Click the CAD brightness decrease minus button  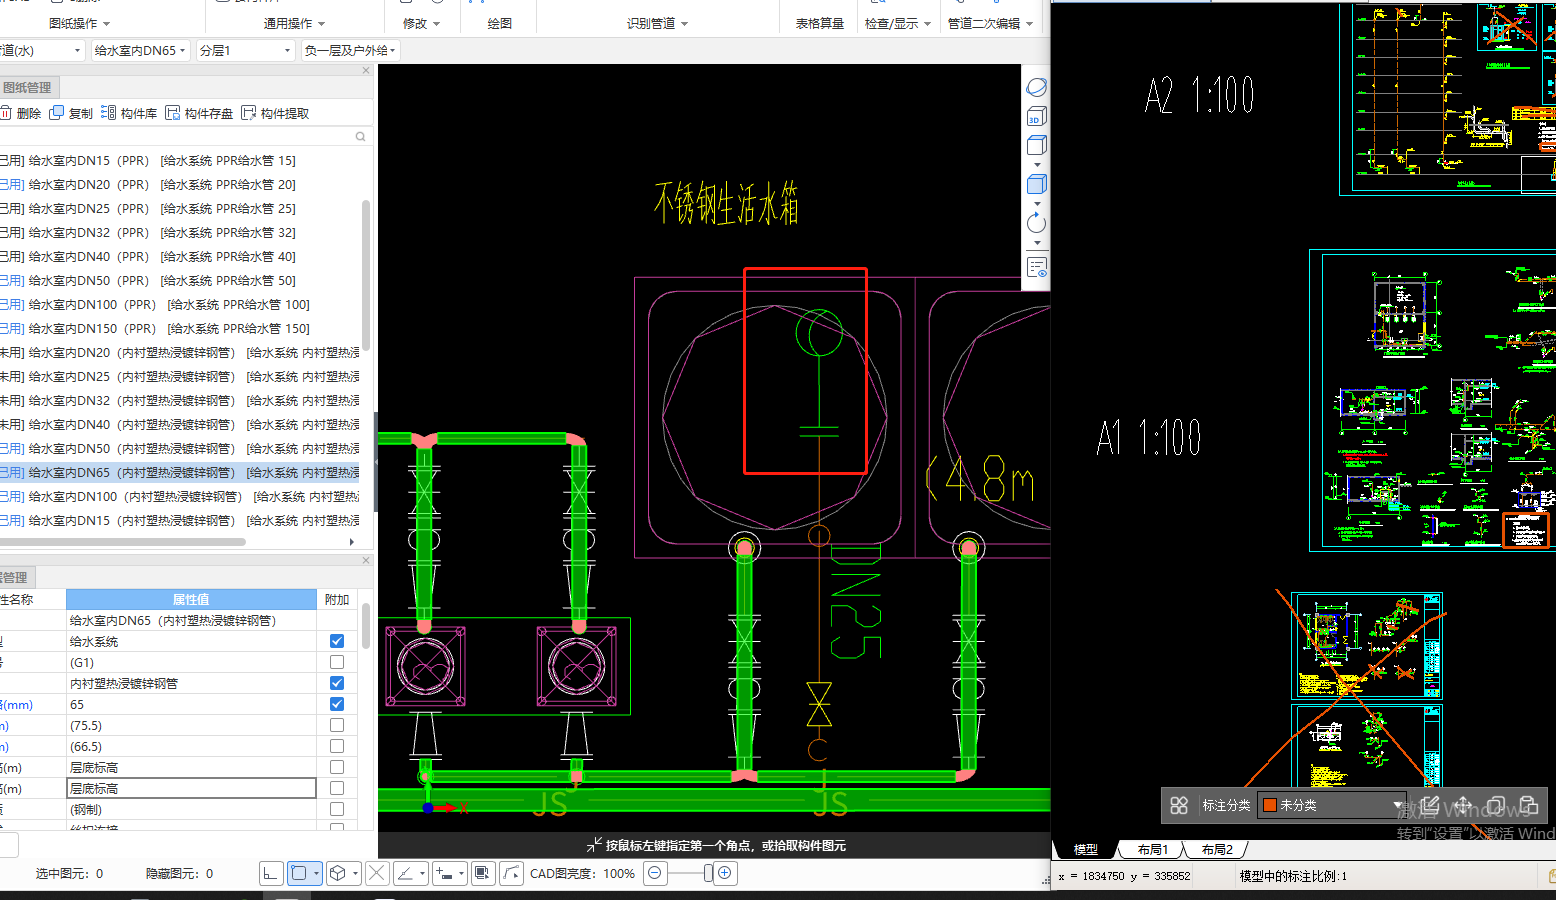point(654,873)
